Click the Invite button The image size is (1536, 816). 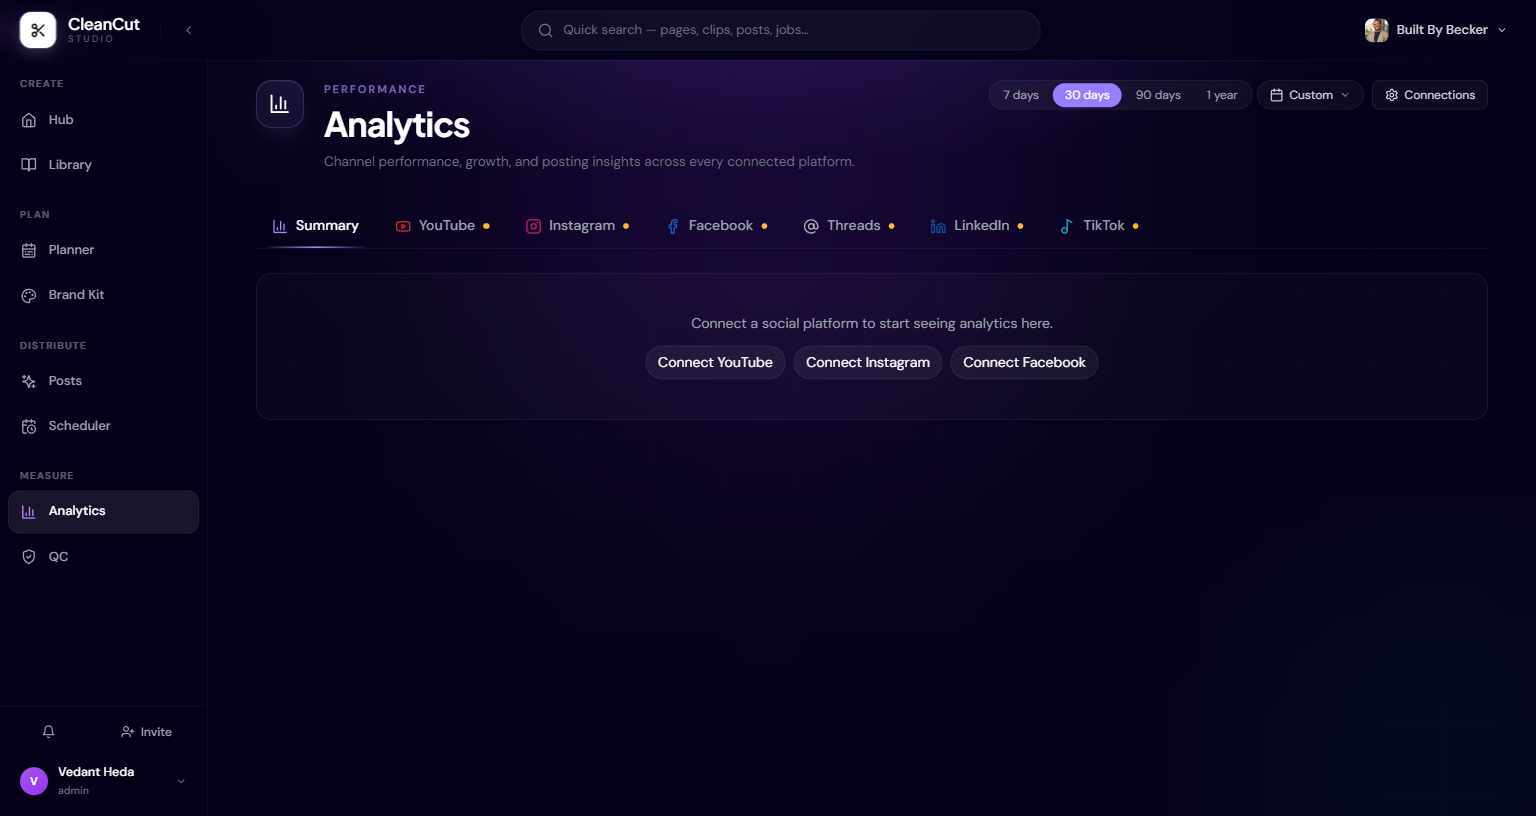click(x=146, y=732)
